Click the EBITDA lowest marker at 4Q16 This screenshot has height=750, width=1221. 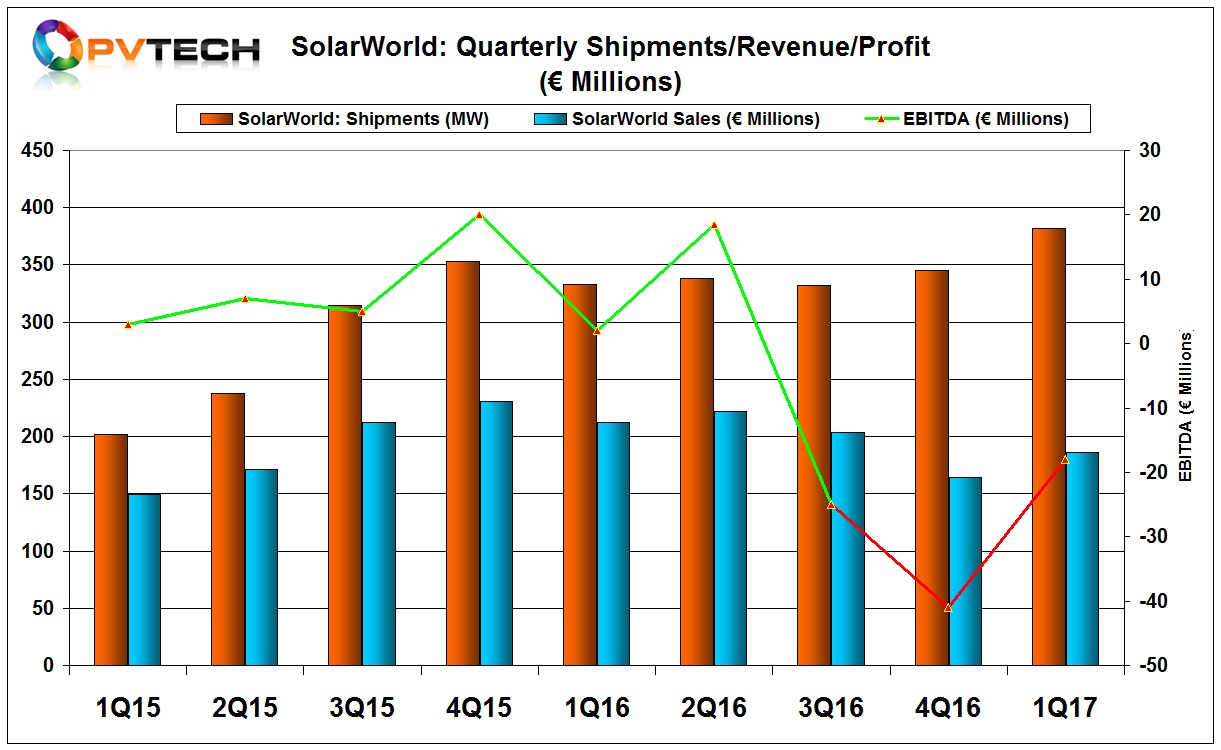click(947, 608)
